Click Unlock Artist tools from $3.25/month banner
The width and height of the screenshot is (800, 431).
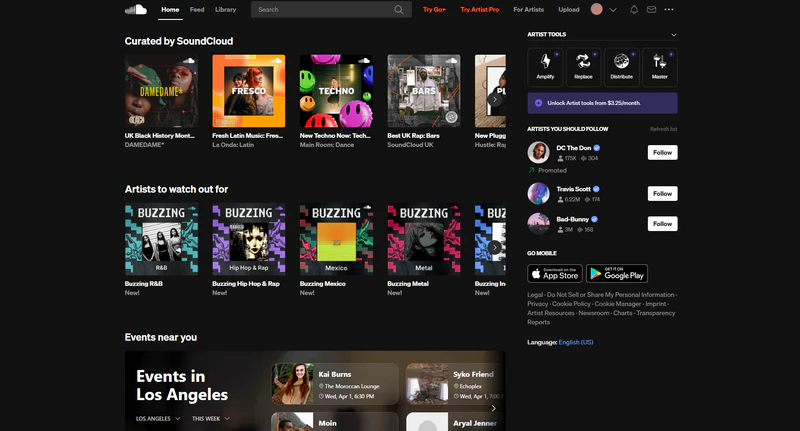tap(603, 103)
